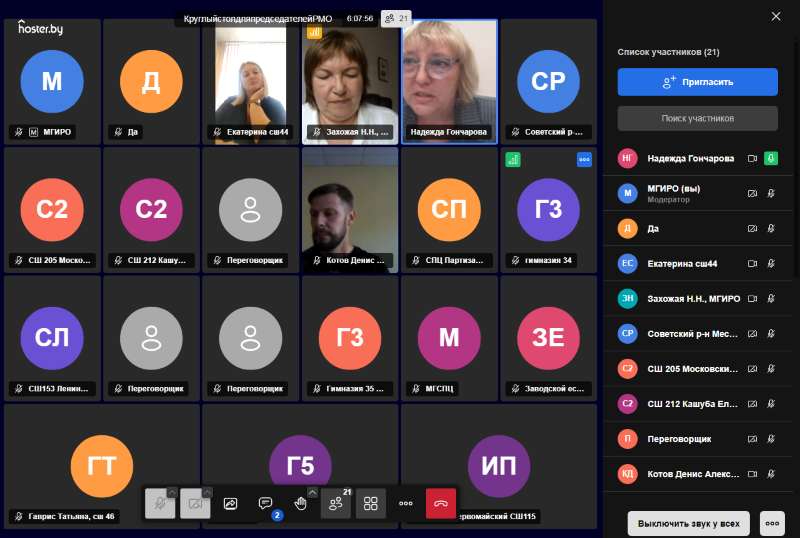Viewport: 800px width, 538px height.
Task: Toggle camera icon for Надежда Гончарова in list
Action: pyautogui.click(x=752, y=158)
